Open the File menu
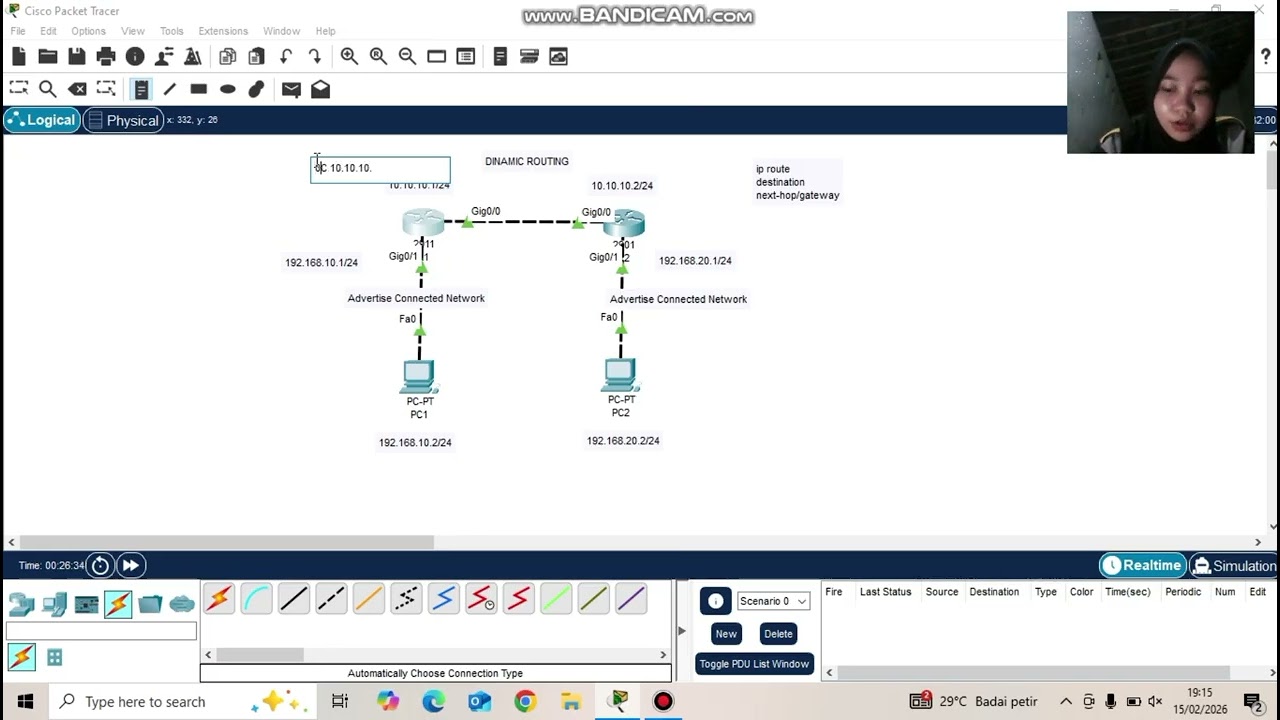The image size is (1280, 720). (x=18, y=31)
